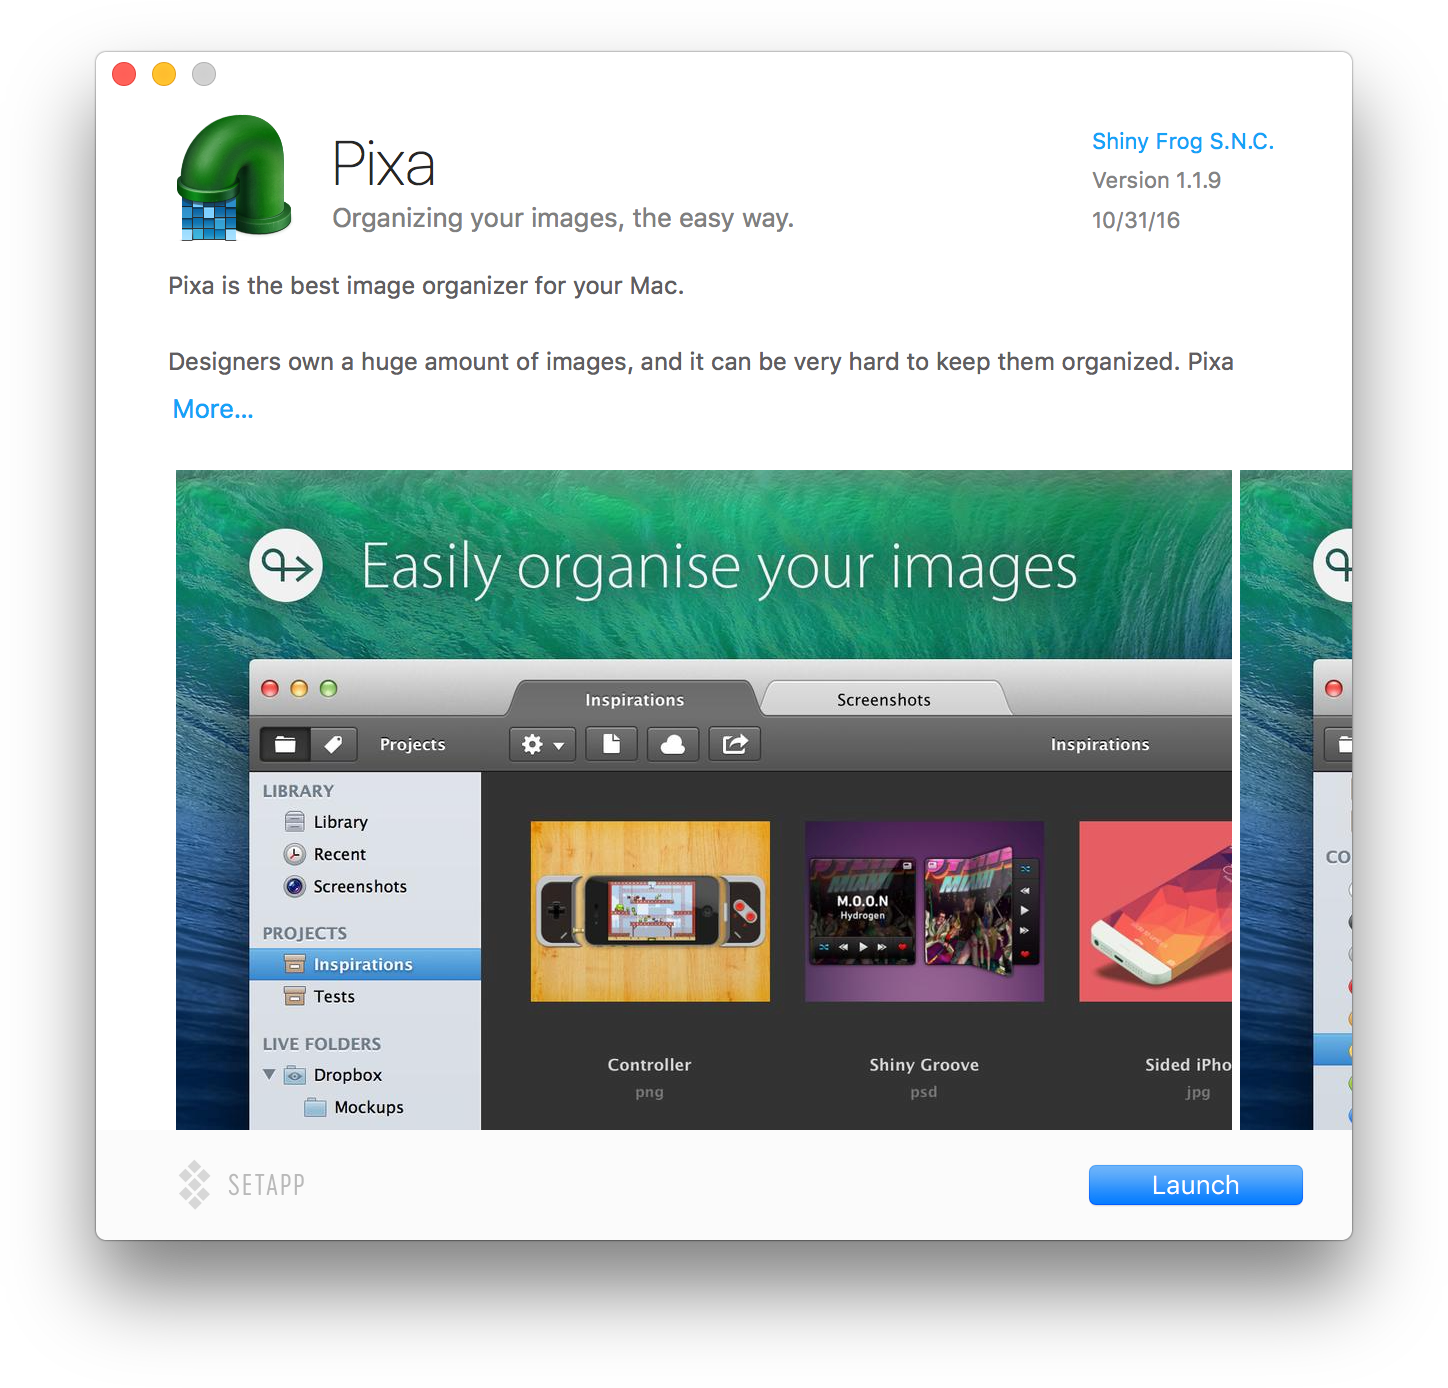Image resolution: width=1448 pixels, height=1388 pixels.
Task: Click the Pixa green pipe app icon
Action: coord(234,178)
